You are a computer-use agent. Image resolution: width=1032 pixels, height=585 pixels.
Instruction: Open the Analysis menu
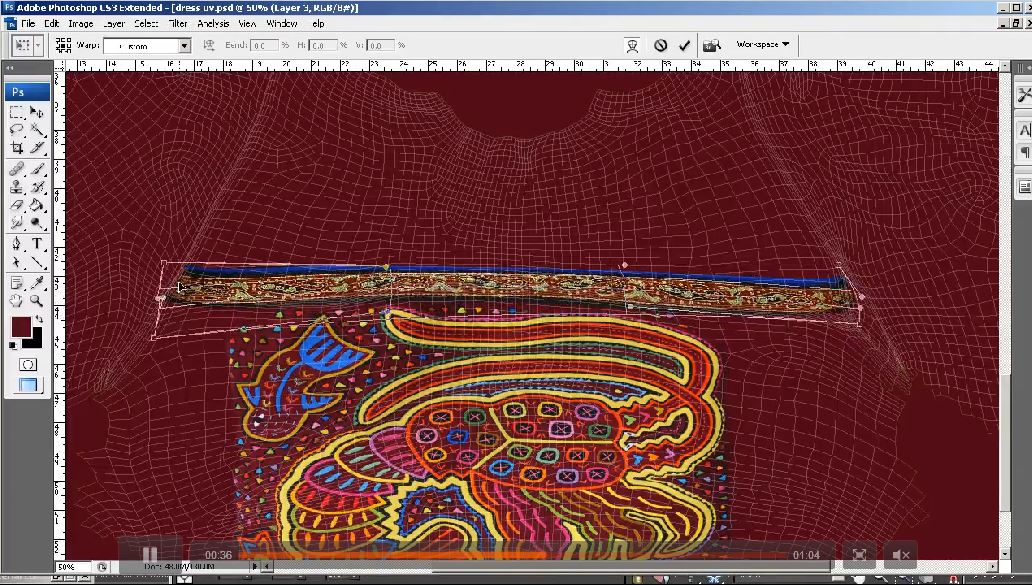click(x=213, y=24)
